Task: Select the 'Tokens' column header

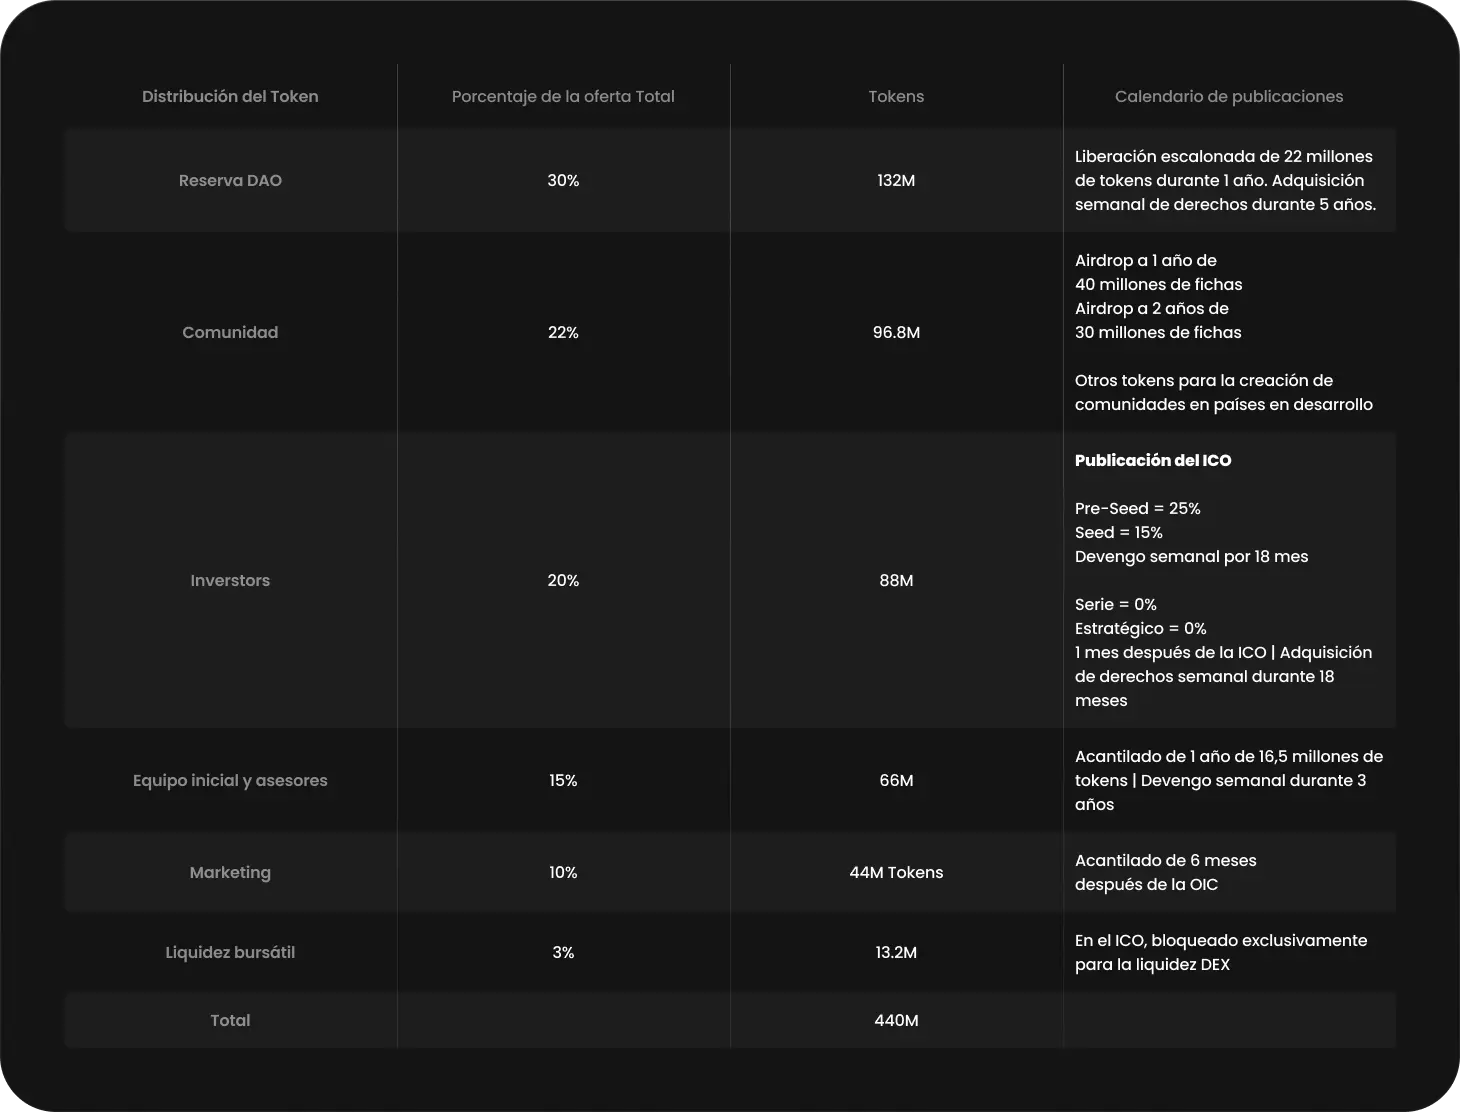Action: point(896,97)
